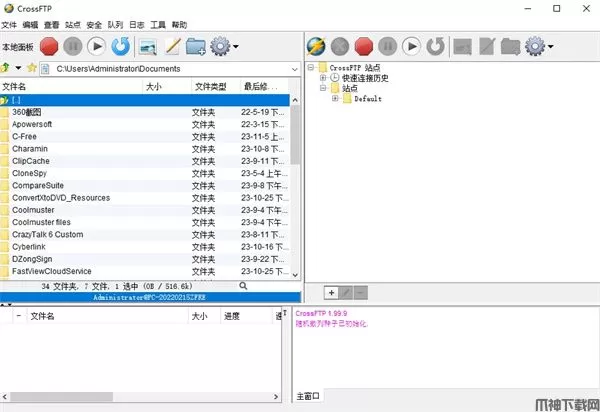The image size is (600, 412).
Task: Click the star favorites icon by path bar
Action: (x=31, y=68)
